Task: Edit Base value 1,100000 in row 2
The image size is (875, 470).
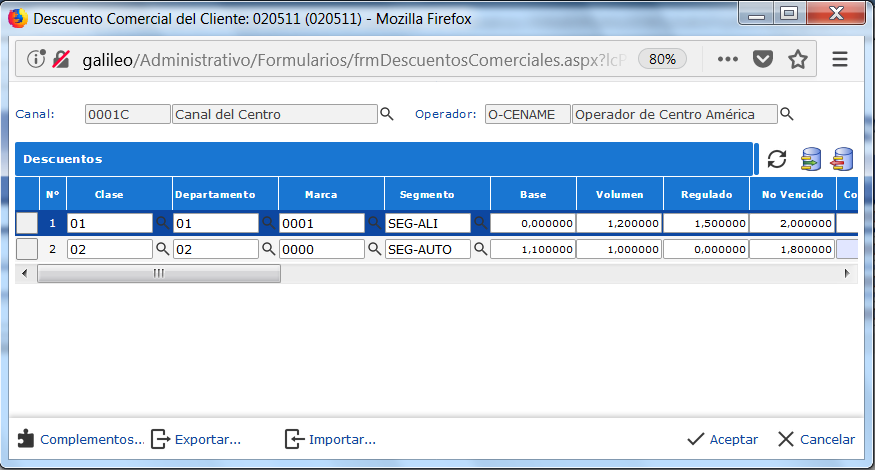Action: pyautogui.click(x=533, y=249)
